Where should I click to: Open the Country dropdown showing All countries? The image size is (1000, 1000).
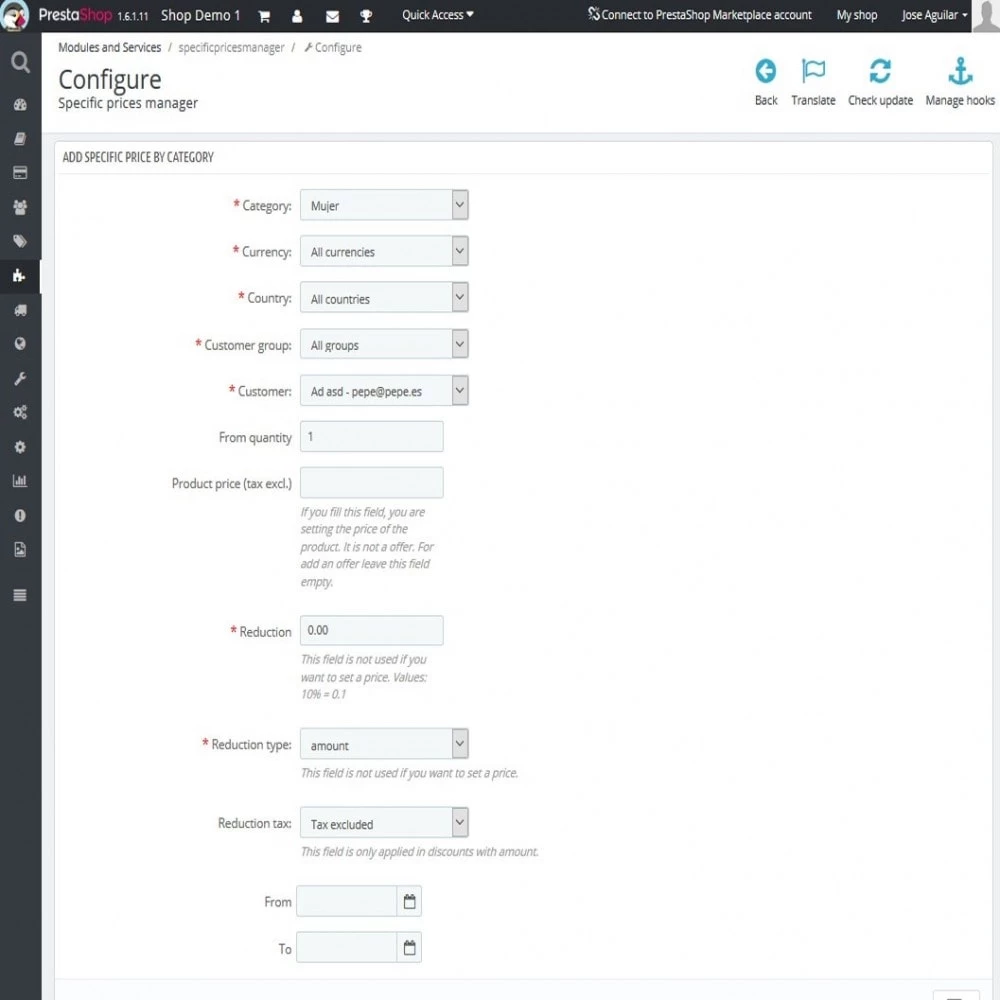pyautogui.click(x=384, y=298)
